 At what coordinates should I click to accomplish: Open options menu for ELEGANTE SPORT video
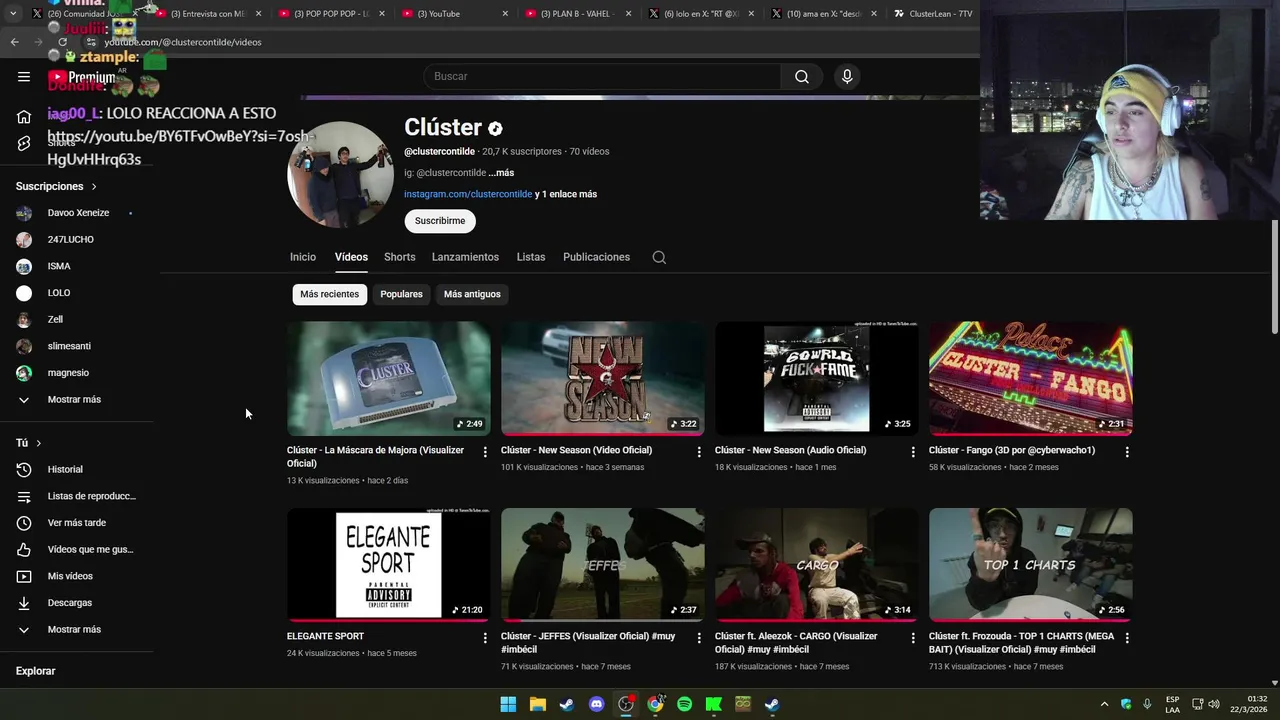(485, 638)
